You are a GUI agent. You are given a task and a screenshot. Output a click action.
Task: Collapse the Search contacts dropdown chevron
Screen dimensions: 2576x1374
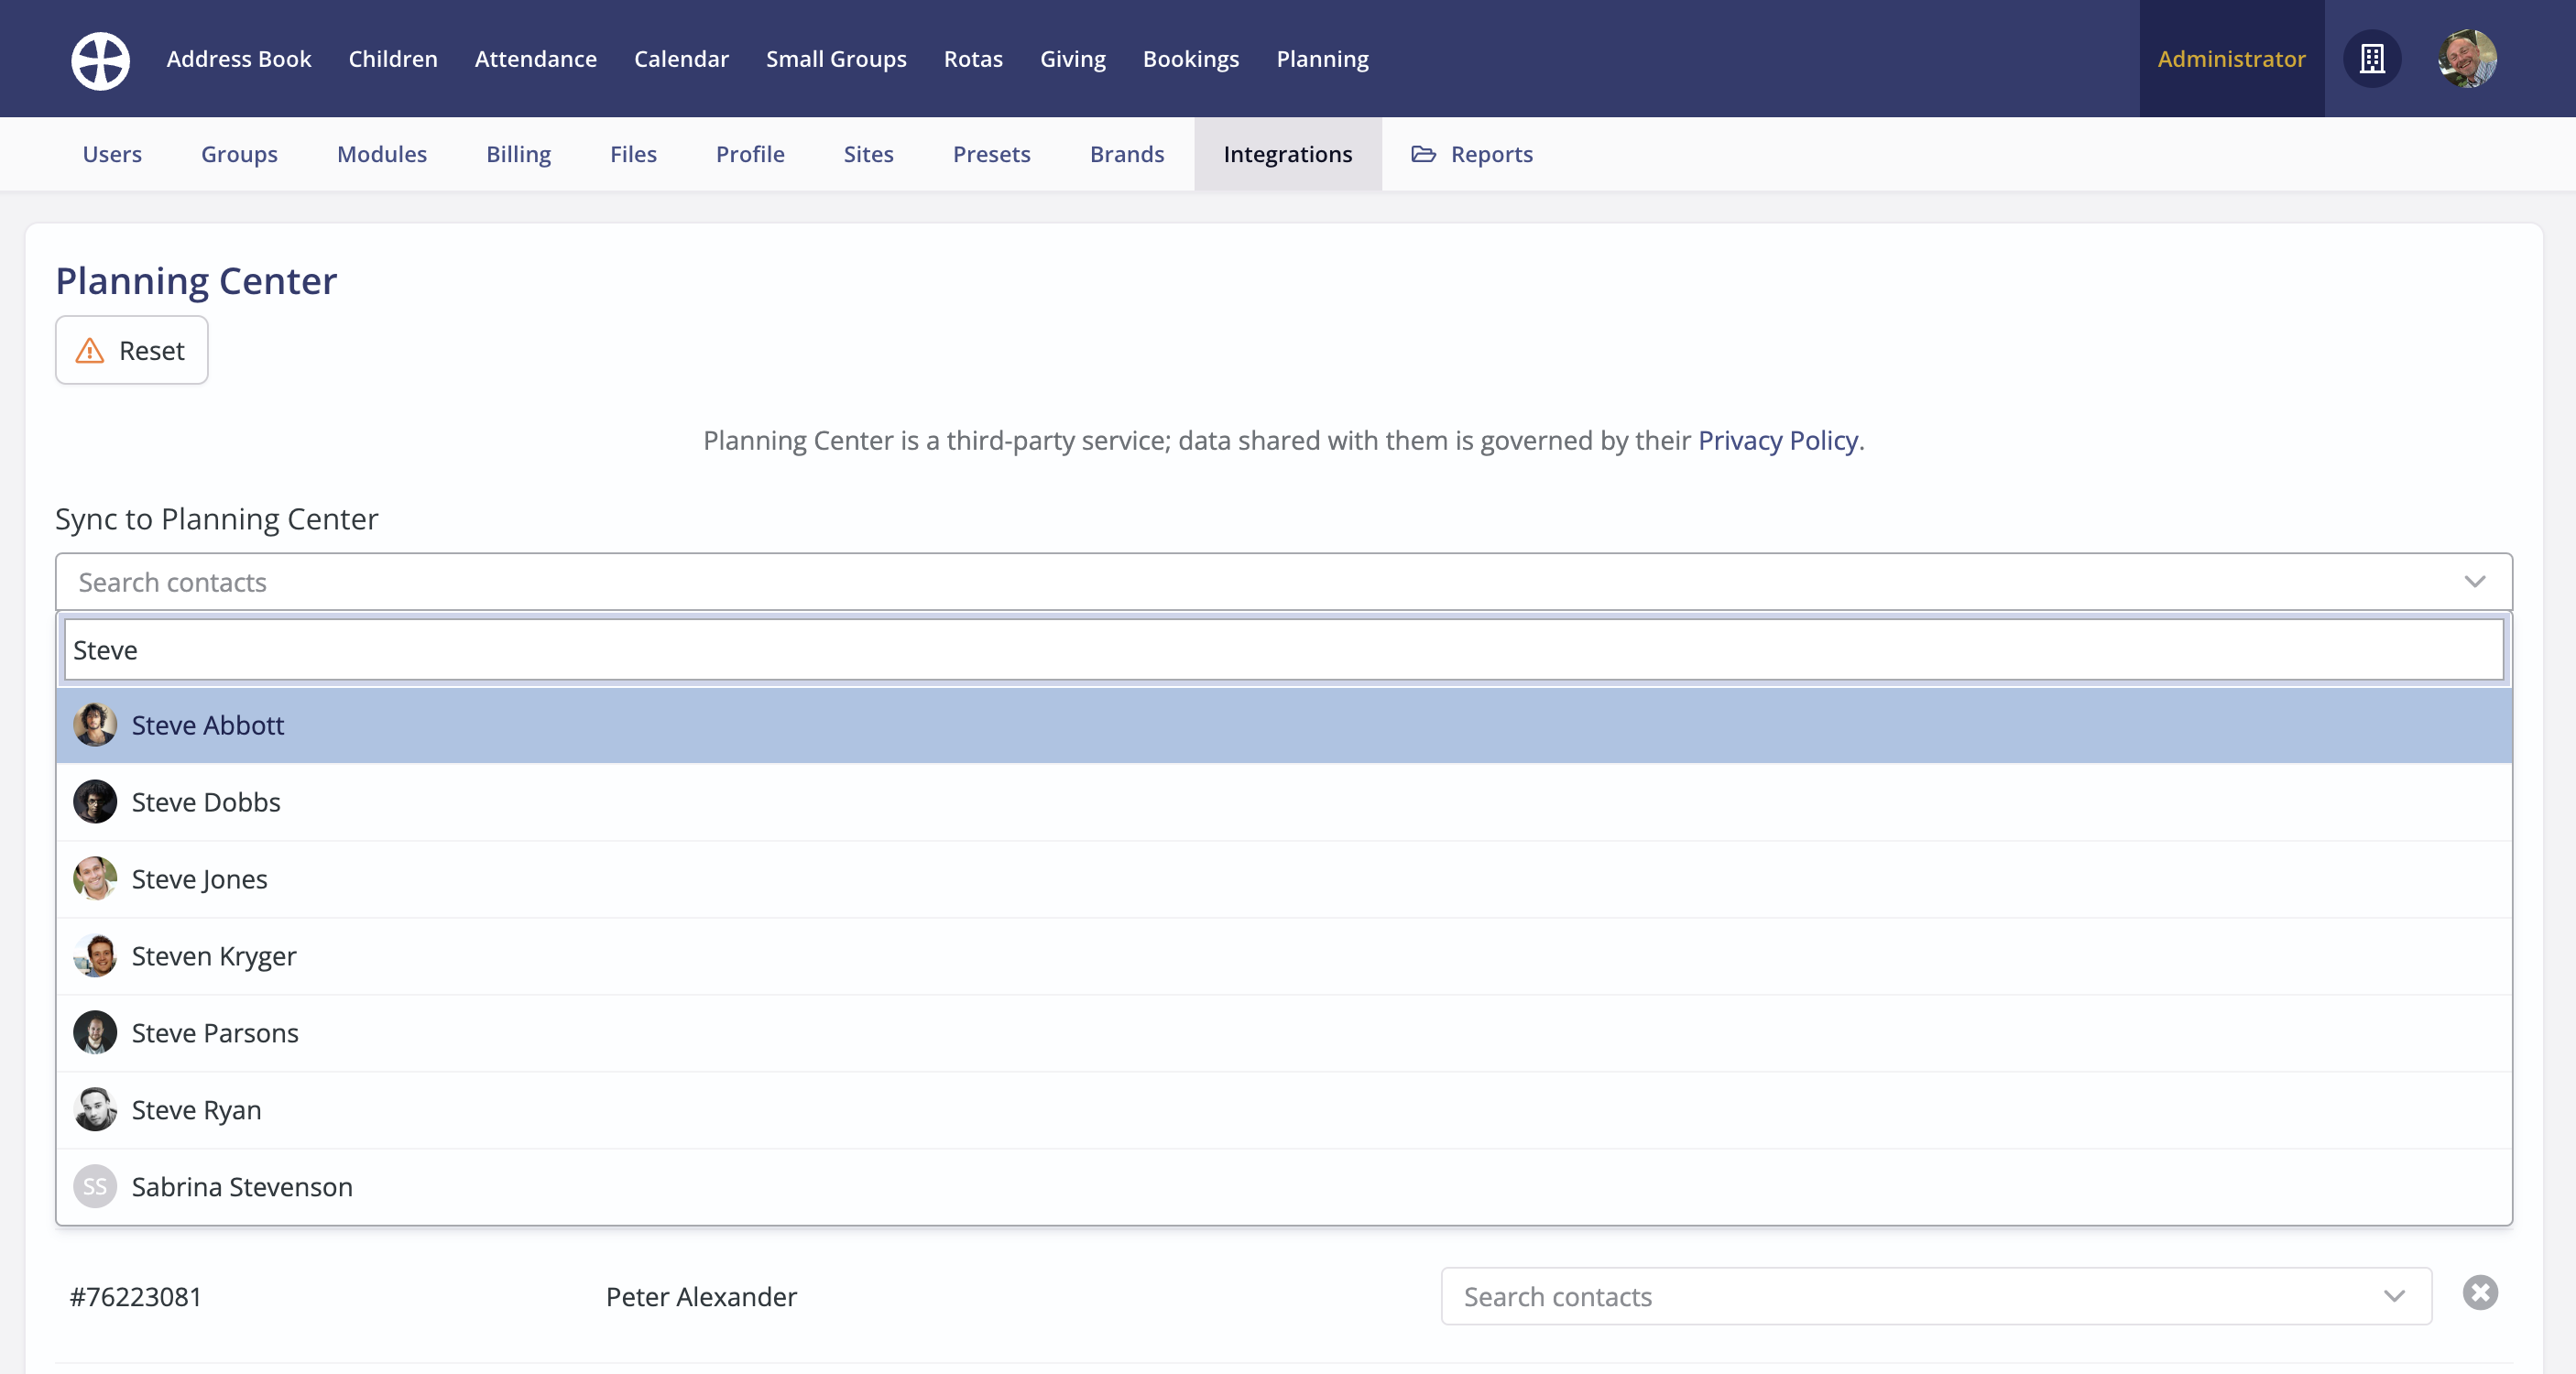(2476, 582)
